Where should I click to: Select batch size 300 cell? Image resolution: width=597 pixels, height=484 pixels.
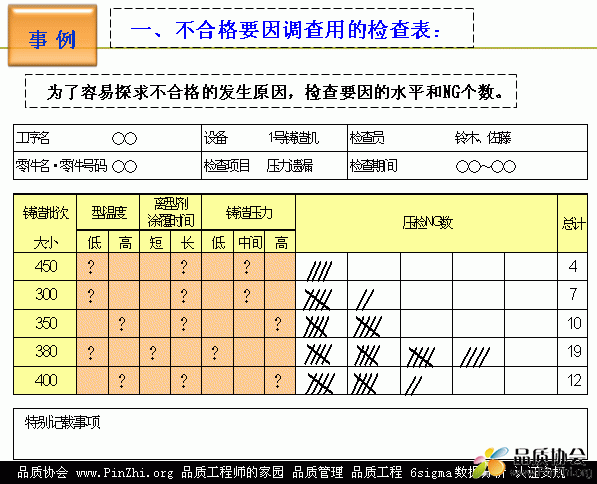point(45,295)
